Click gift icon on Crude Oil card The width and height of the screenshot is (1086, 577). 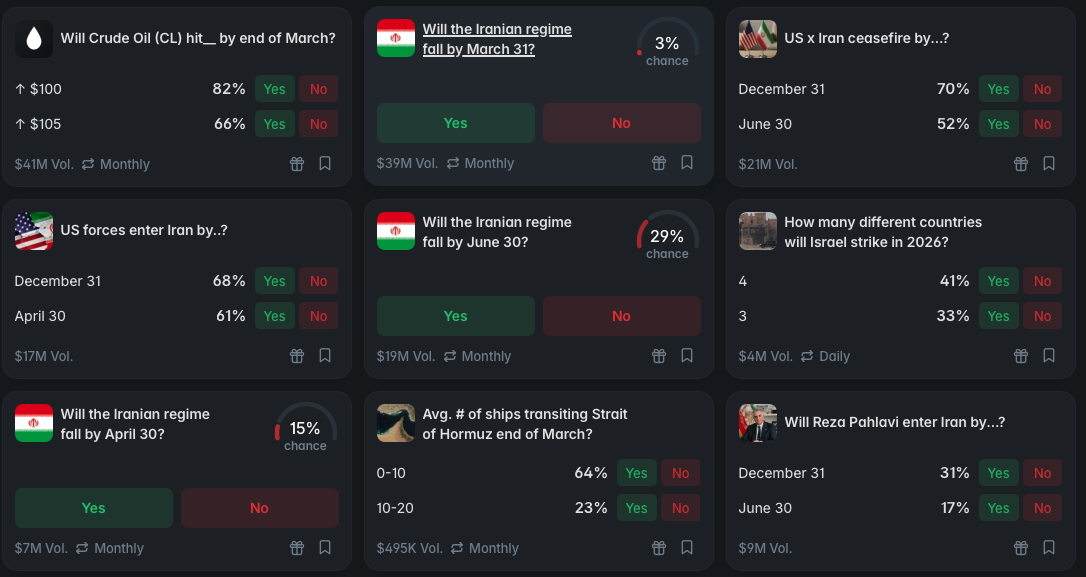click(x=297, y=164)
